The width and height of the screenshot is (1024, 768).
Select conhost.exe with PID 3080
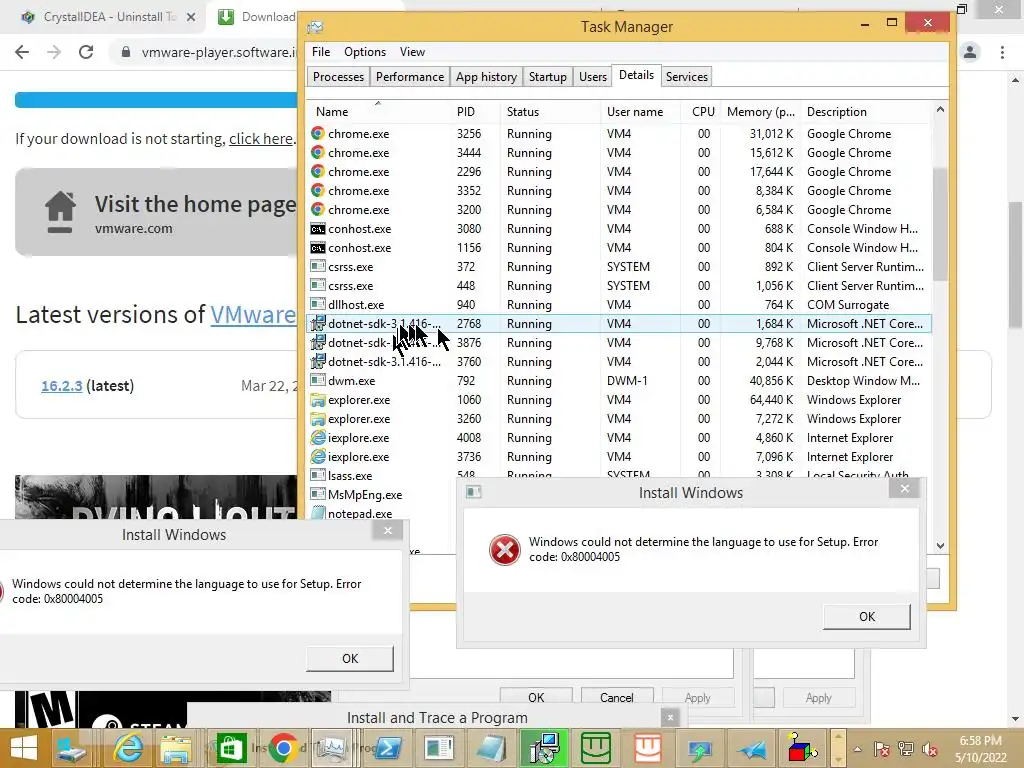pyautogui.click(x=619, y=229)
